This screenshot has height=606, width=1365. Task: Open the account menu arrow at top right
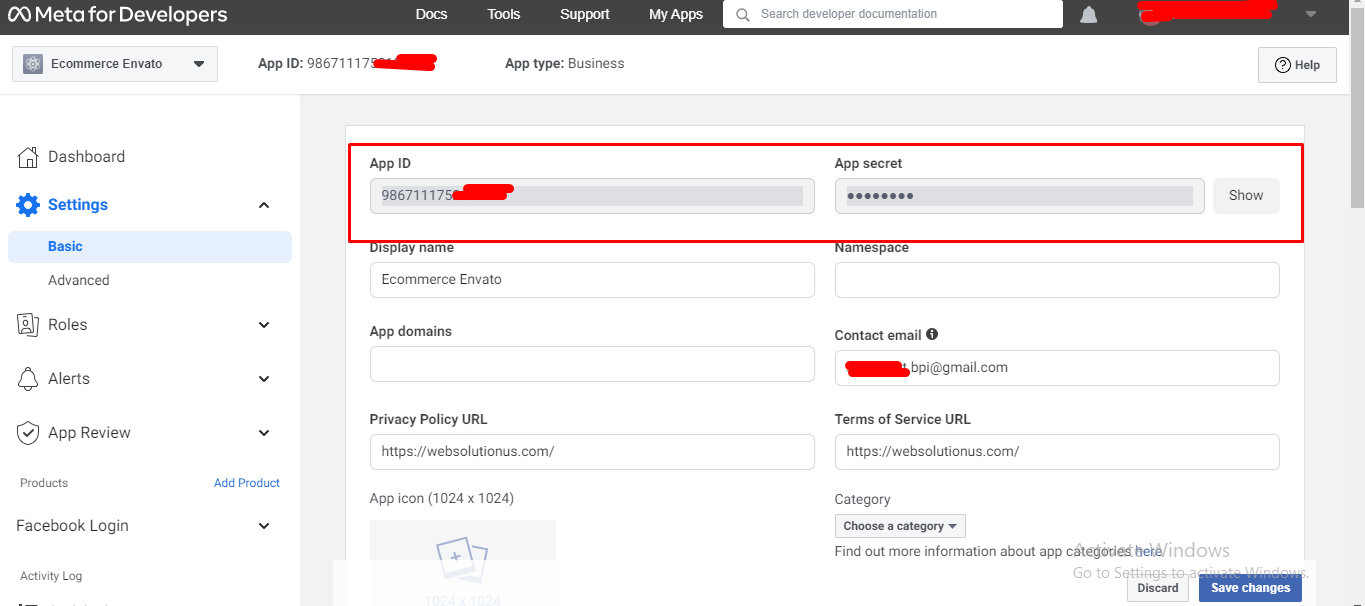pos(1311,14)
